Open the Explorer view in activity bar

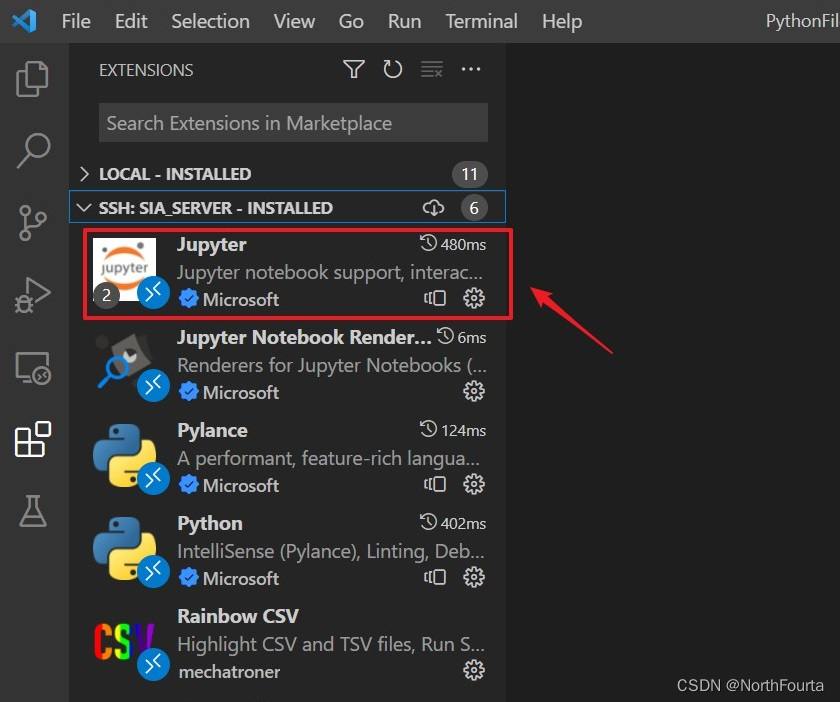coord(33,79)
